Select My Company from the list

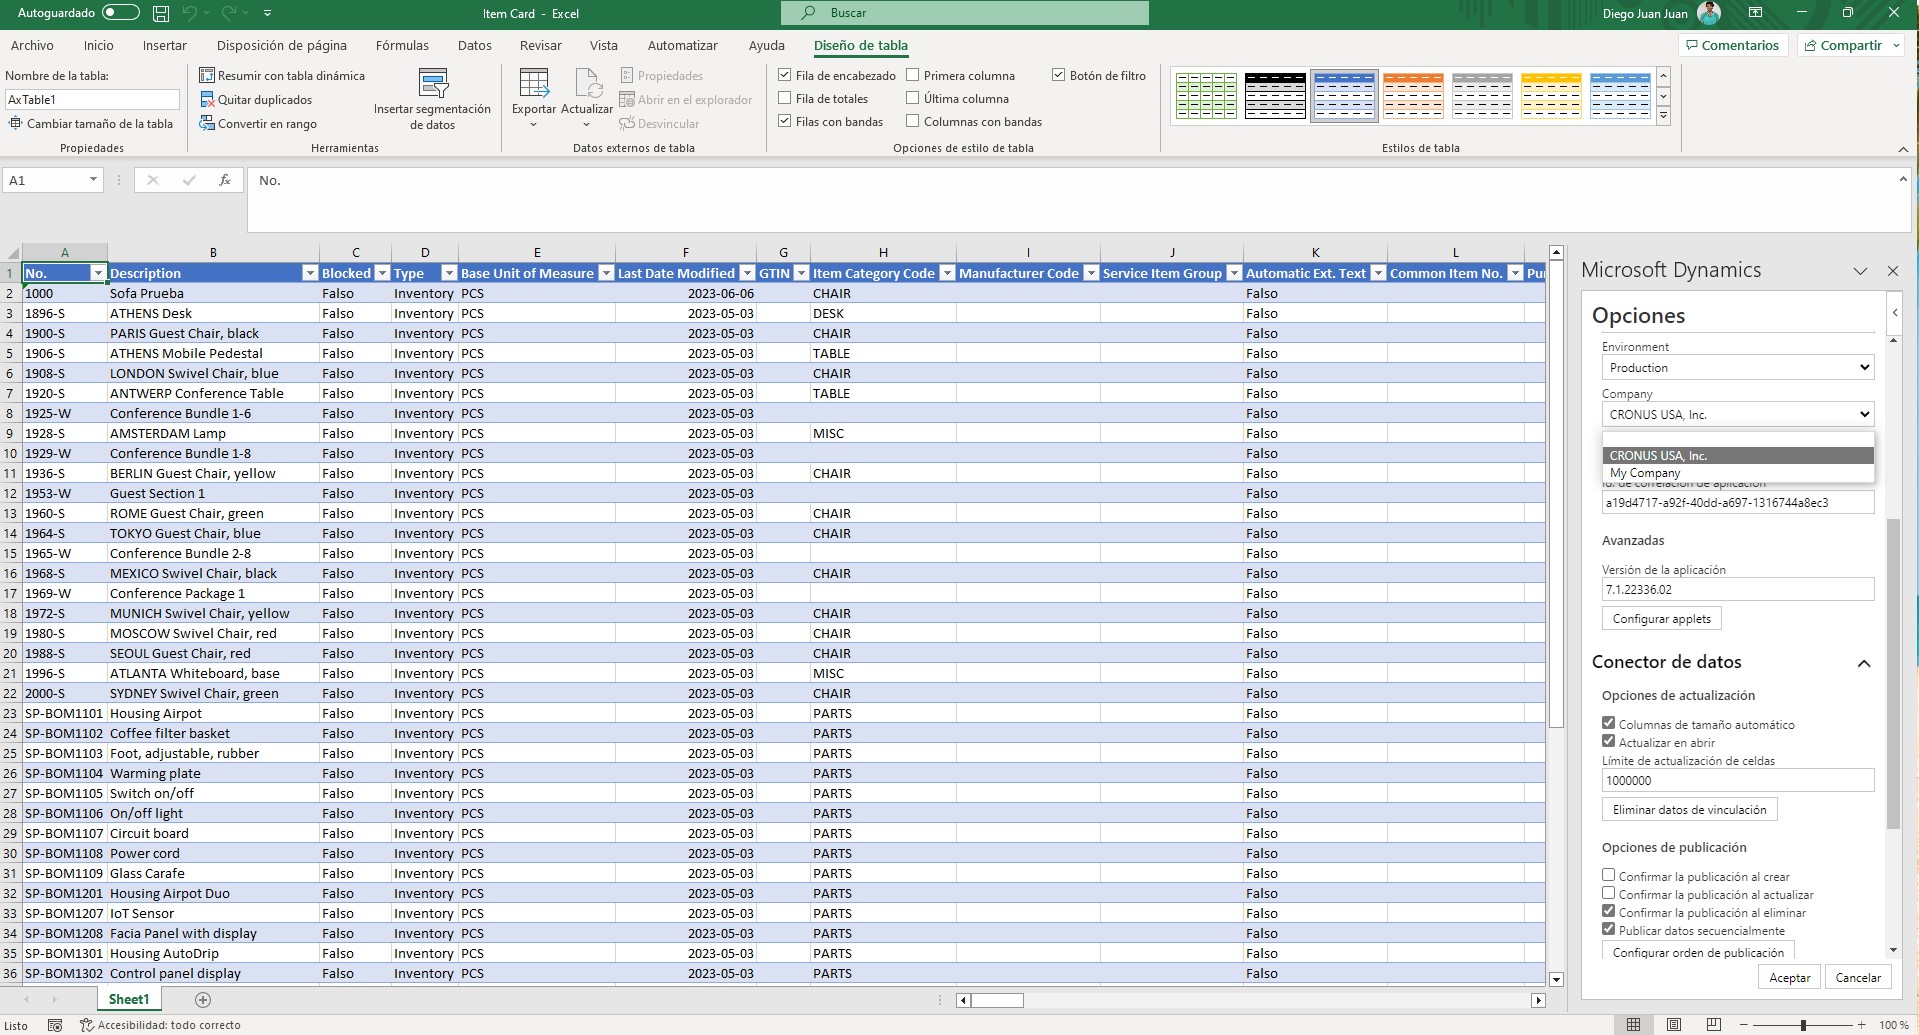tap(1738, 473)
